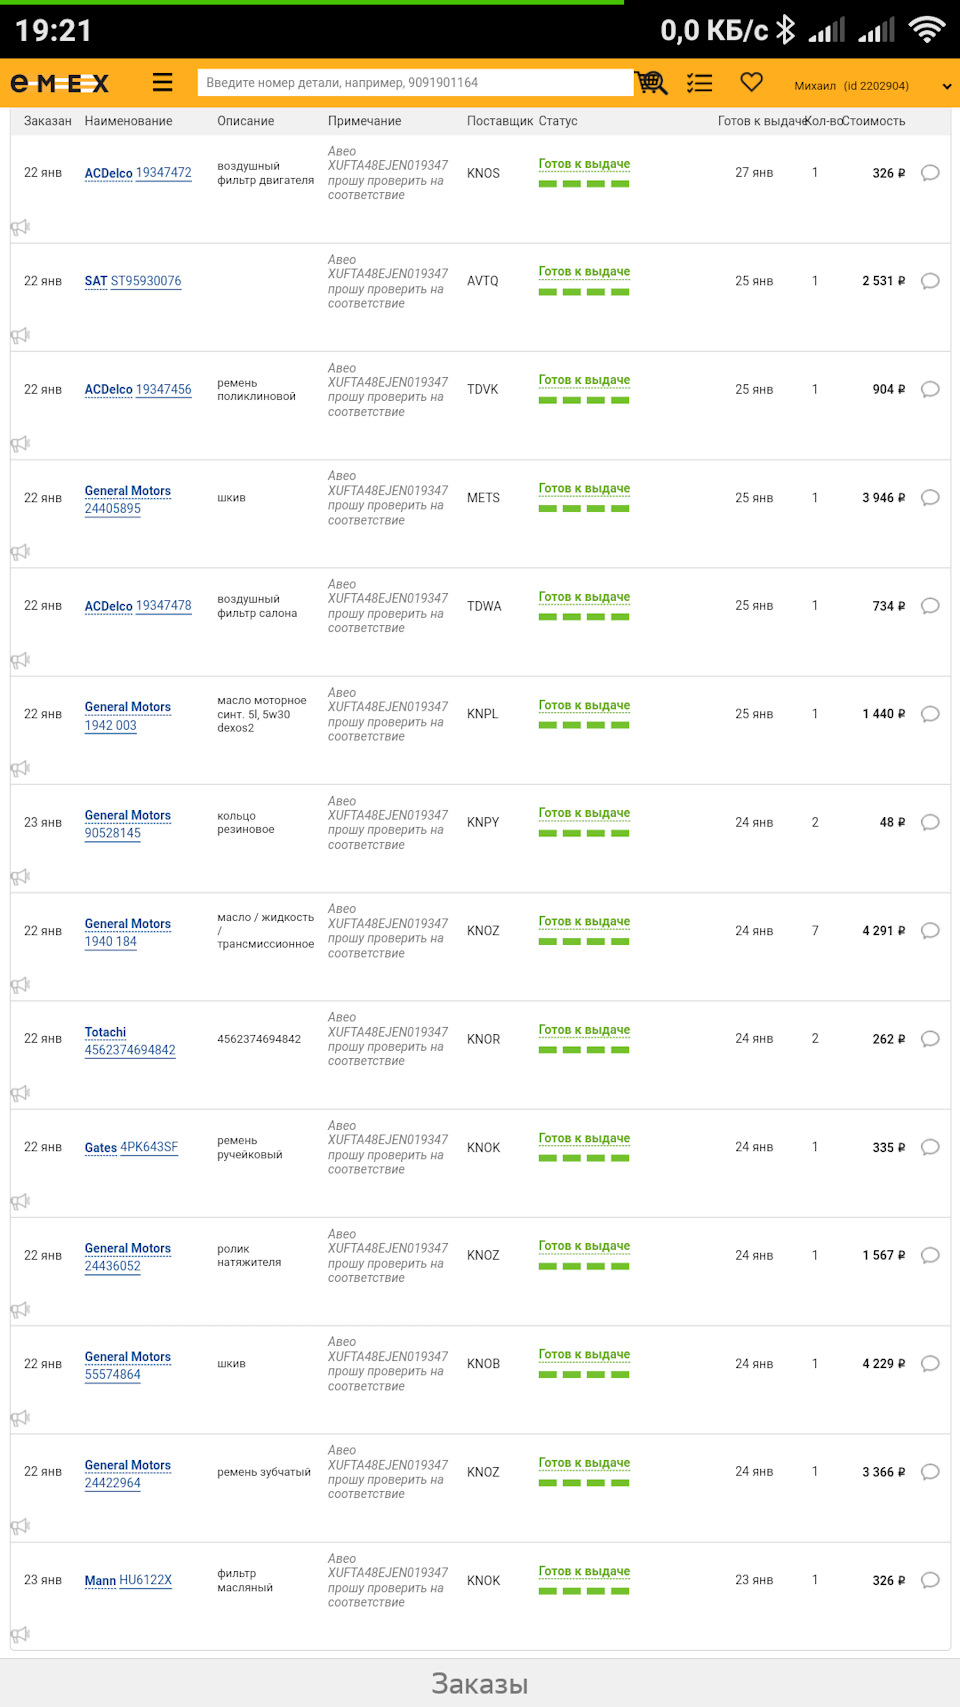Open the hamburger menu

(x=163, y=83)
